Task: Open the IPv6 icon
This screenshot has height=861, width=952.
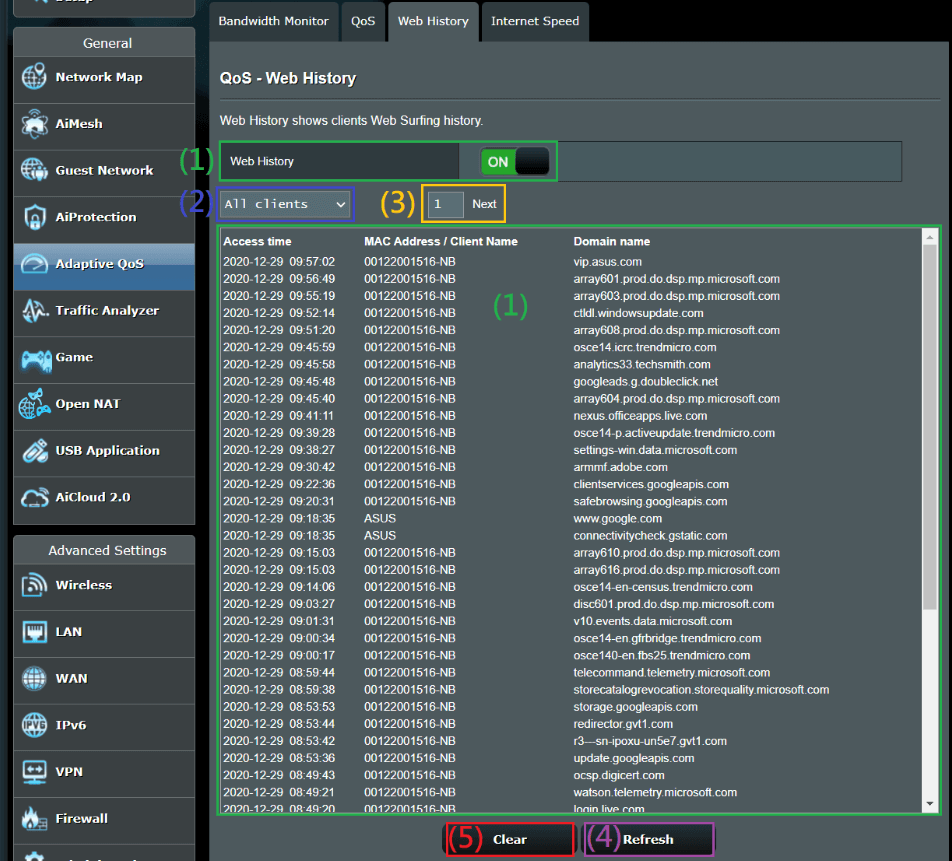Action: pyautogui.click(x=34, y=725)
